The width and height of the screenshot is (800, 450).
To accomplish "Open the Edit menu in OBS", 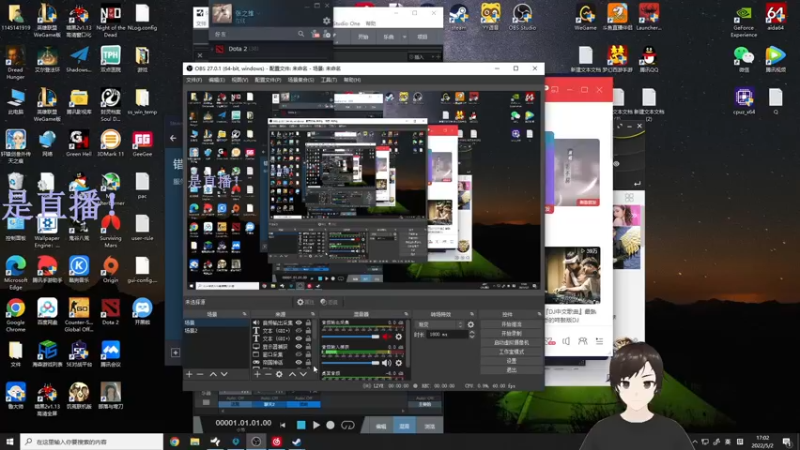I will tap(216, 80).
